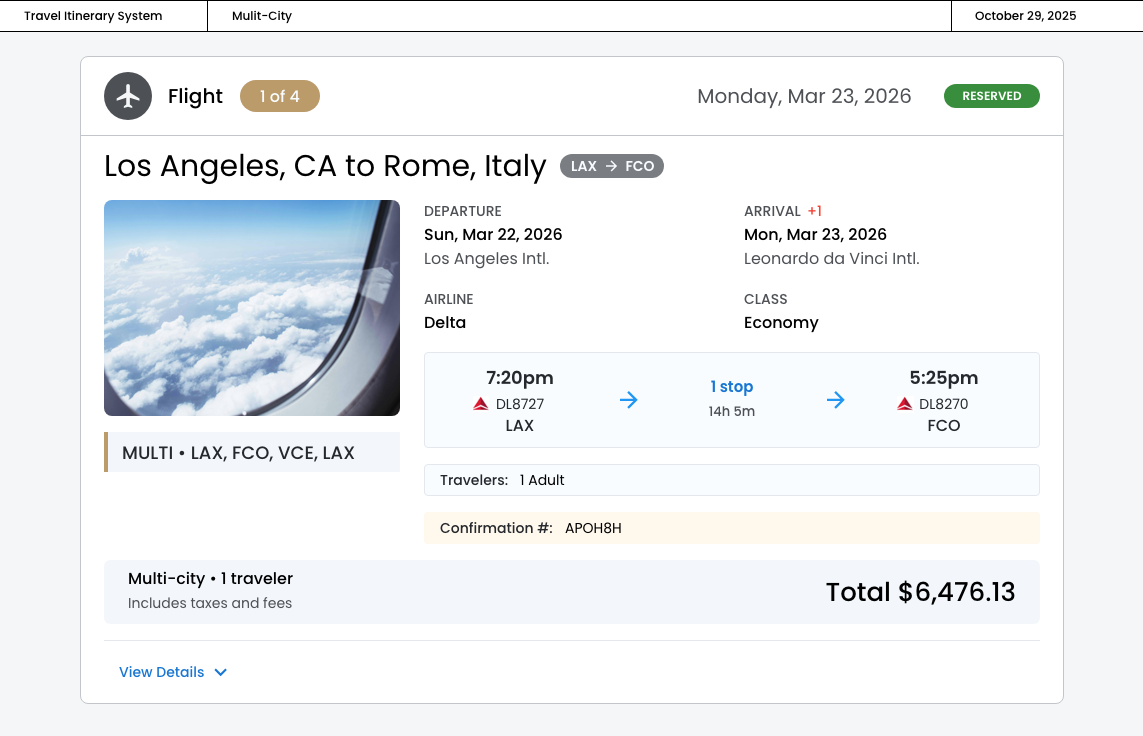Click the red +1 arrival day indicator
The image size is (1143, 736).
pos(815,211)
